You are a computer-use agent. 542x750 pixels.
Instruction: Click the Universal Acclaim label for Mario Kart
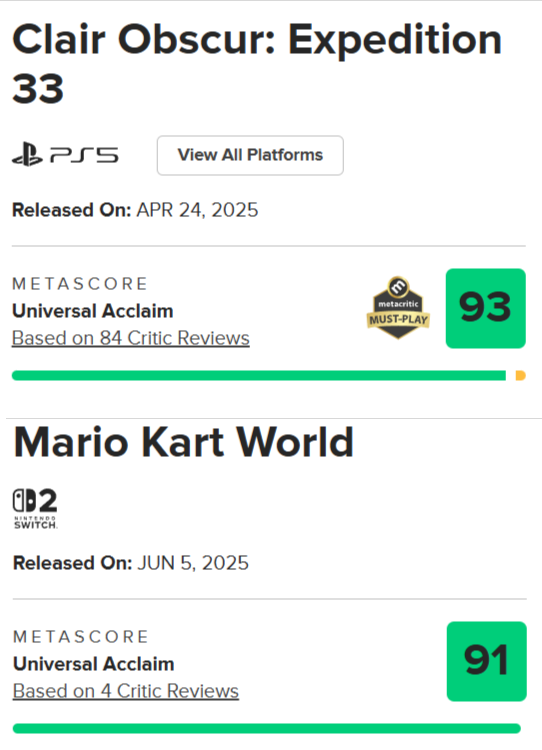pos(94,664)
